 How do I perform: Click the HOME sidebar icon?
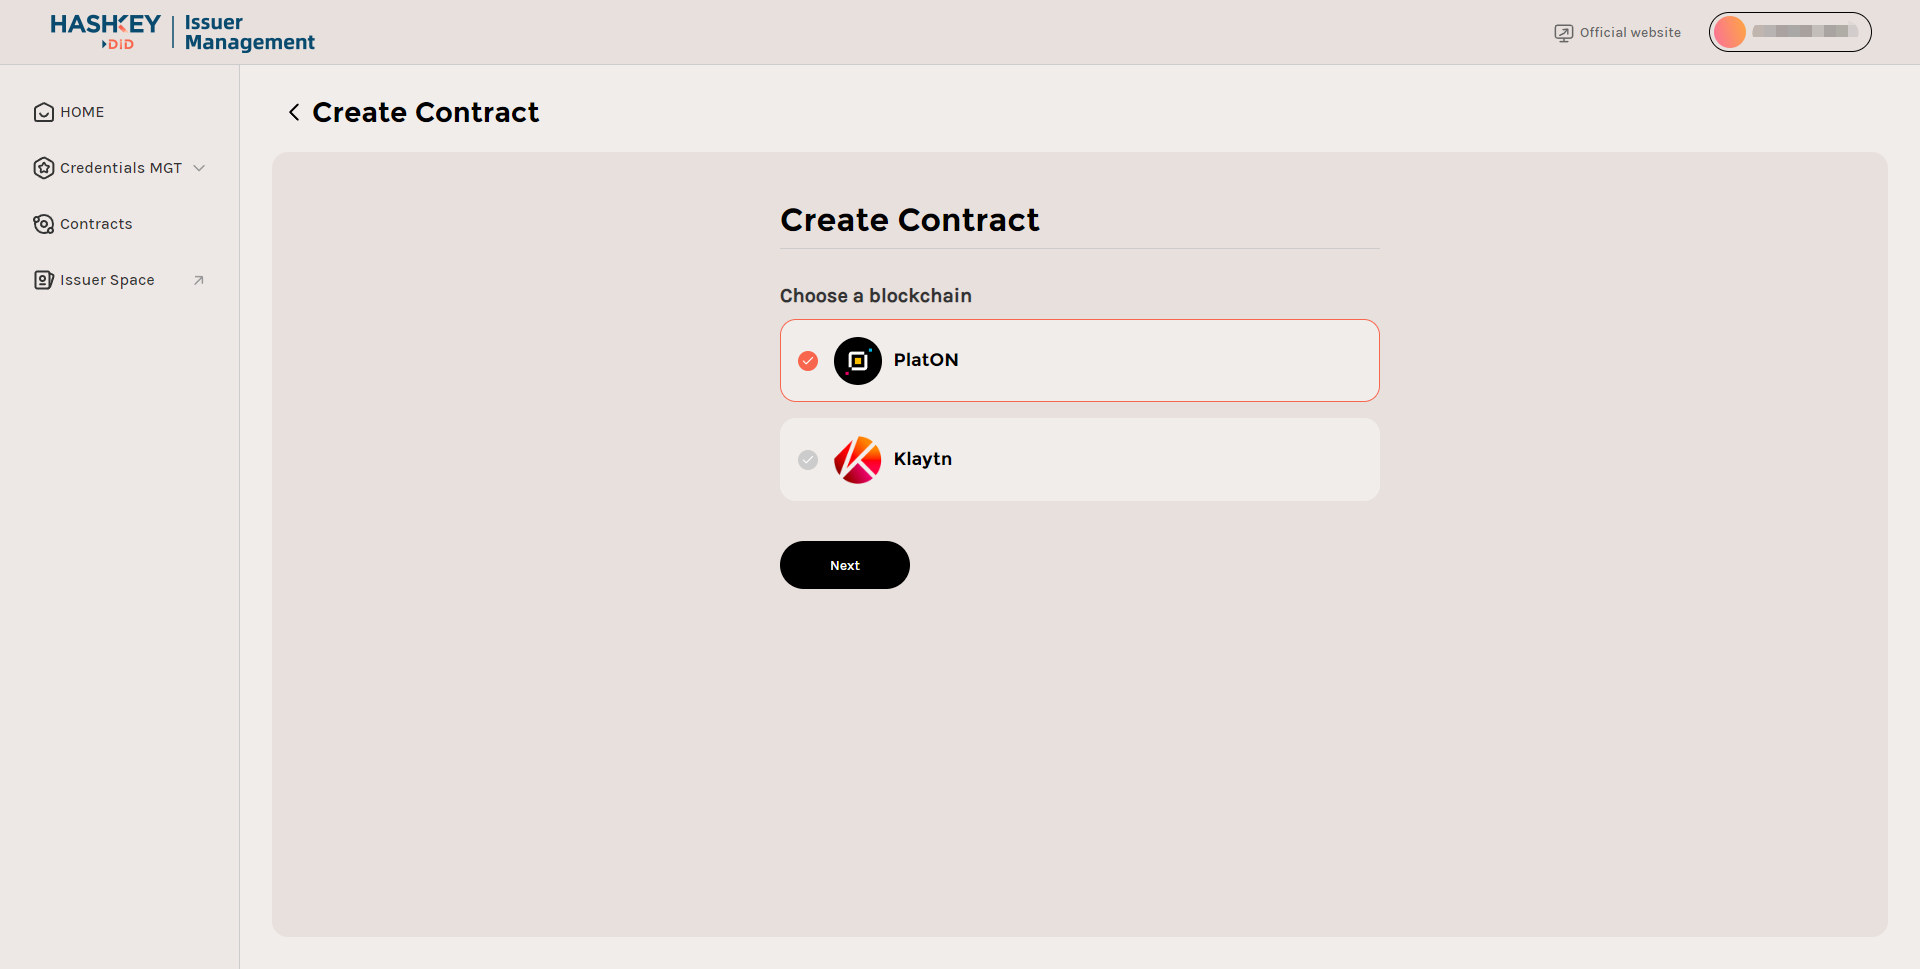43,112
